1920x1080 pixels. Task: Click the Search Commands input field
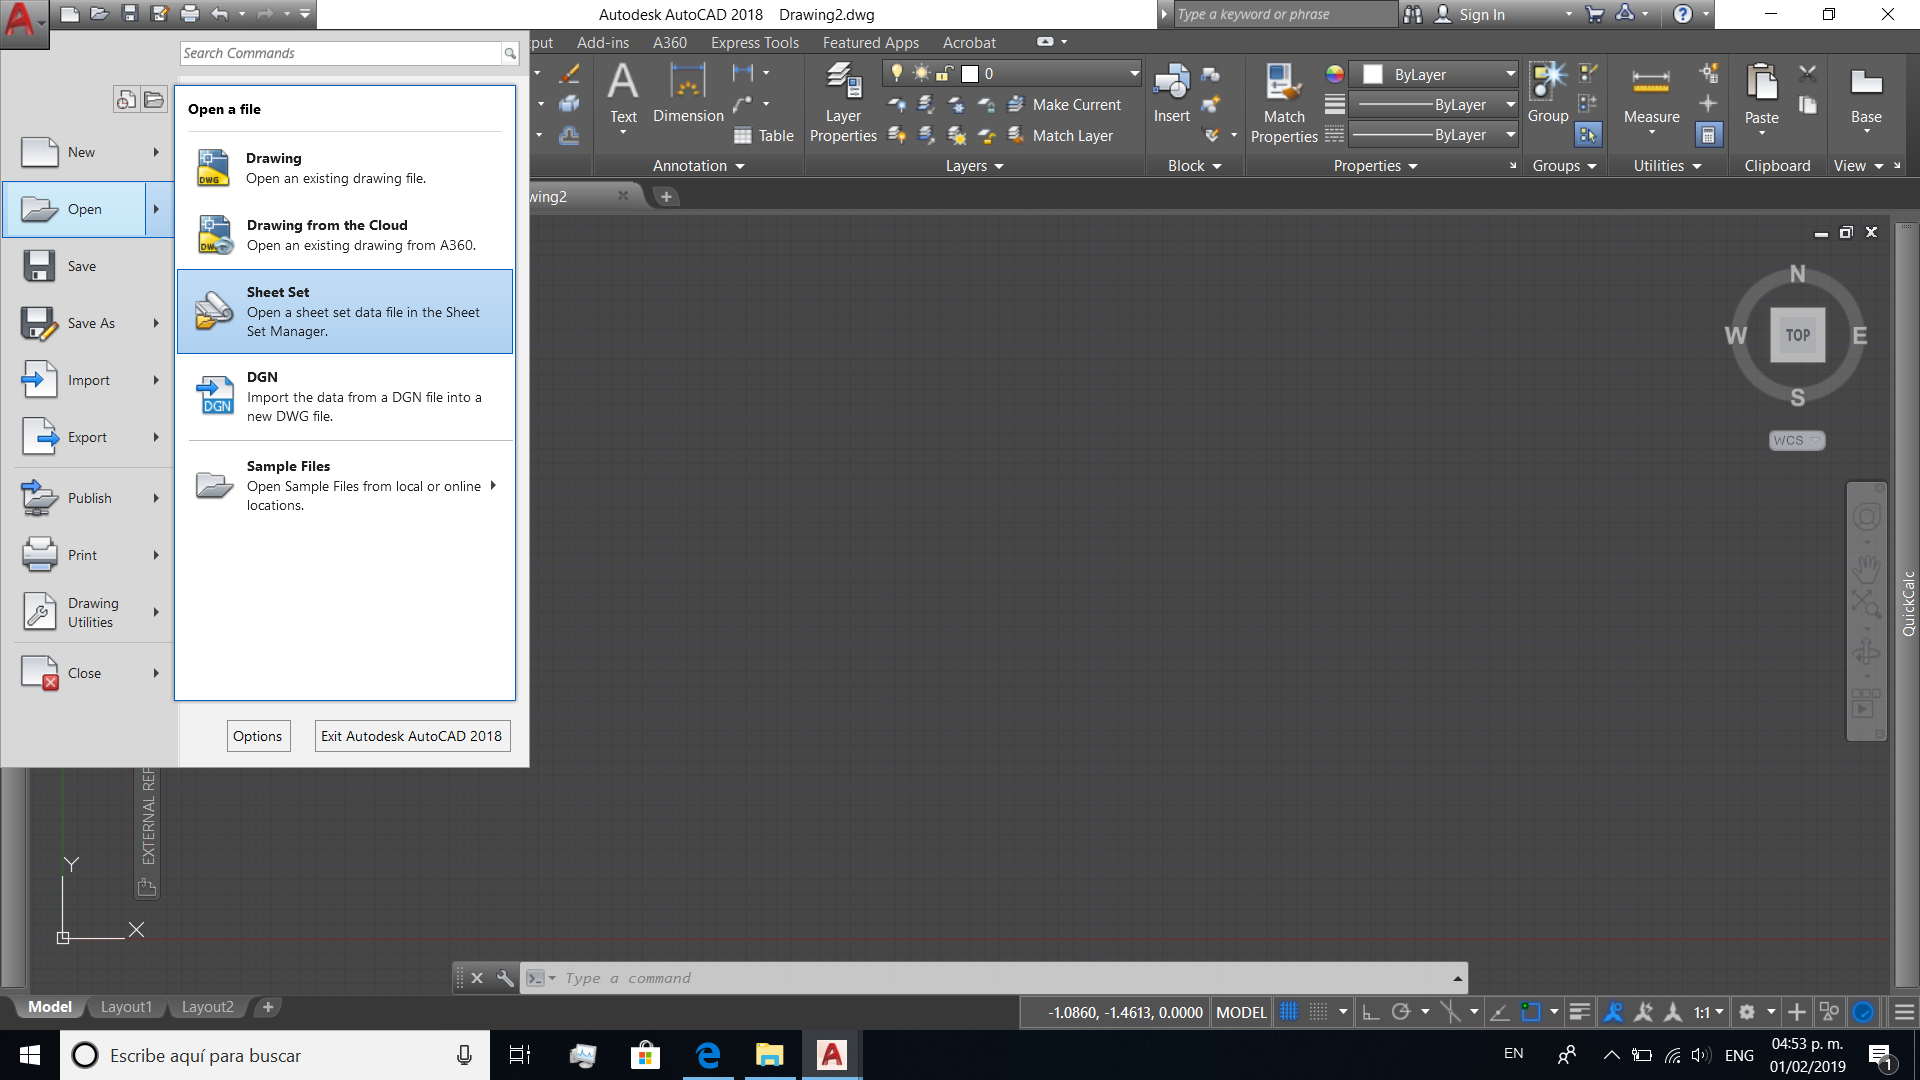pos(340,53)
